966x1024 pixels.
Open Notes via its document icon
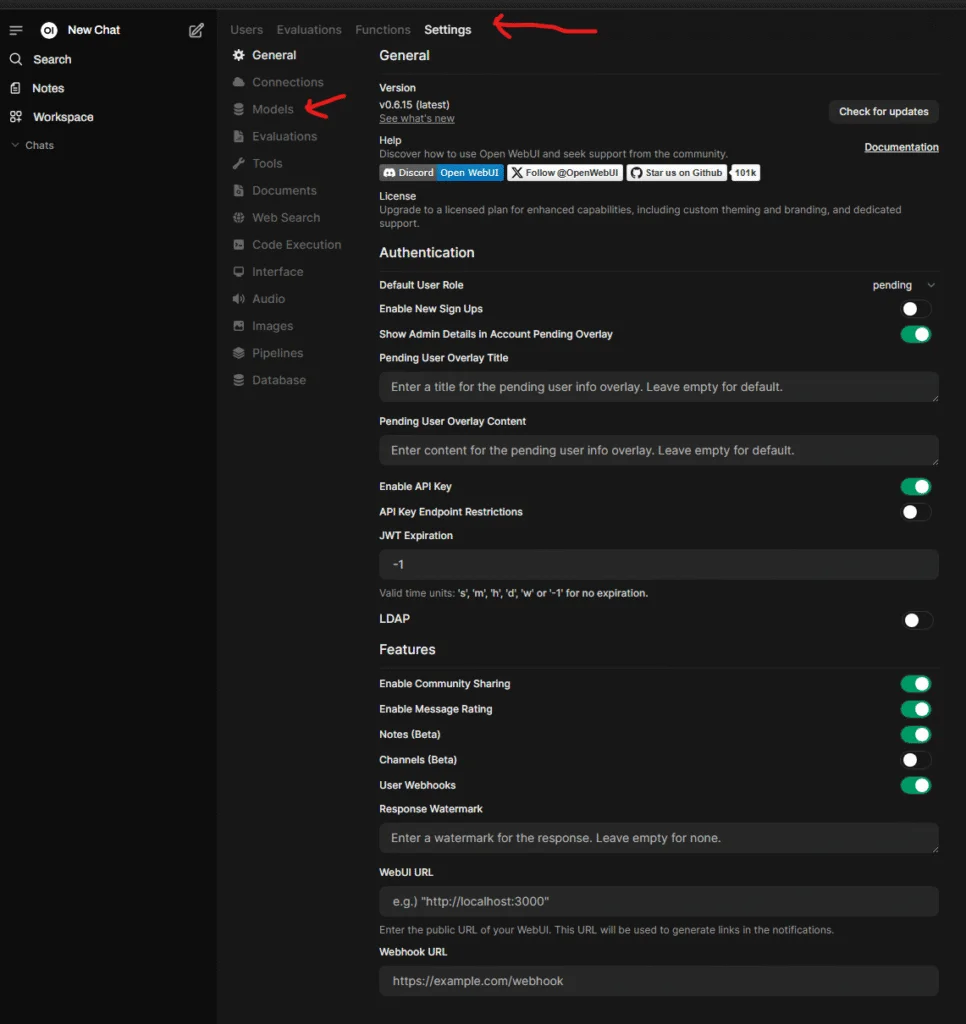click(16, 88)
